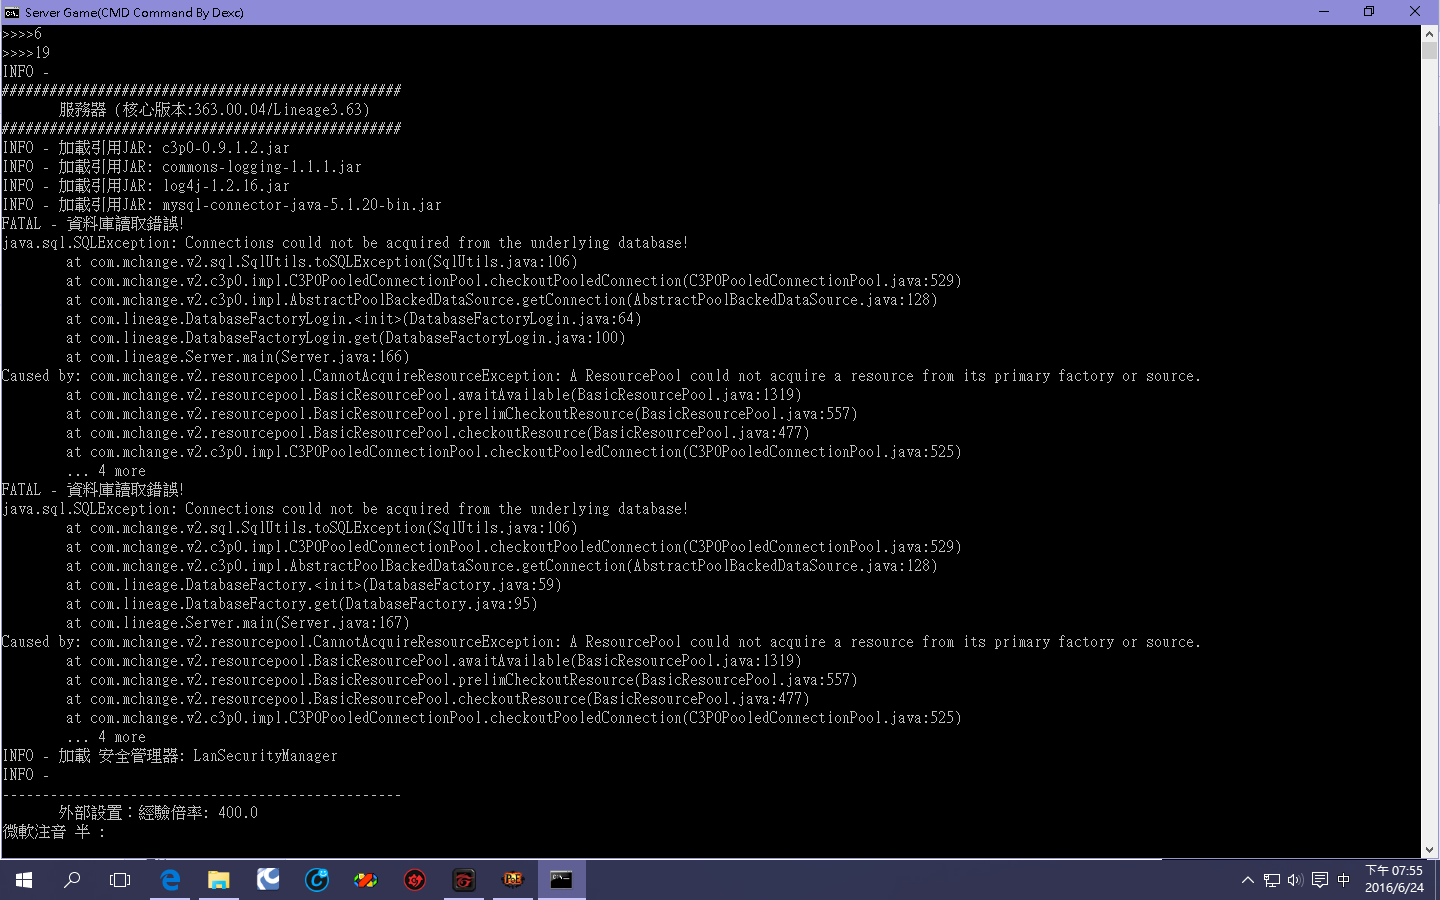Viewport: 1440px width, 900px height.
Task: Click the 'mysql-connector-java-5.1.20-bin.jar' line
Action: tap(222, 205)
